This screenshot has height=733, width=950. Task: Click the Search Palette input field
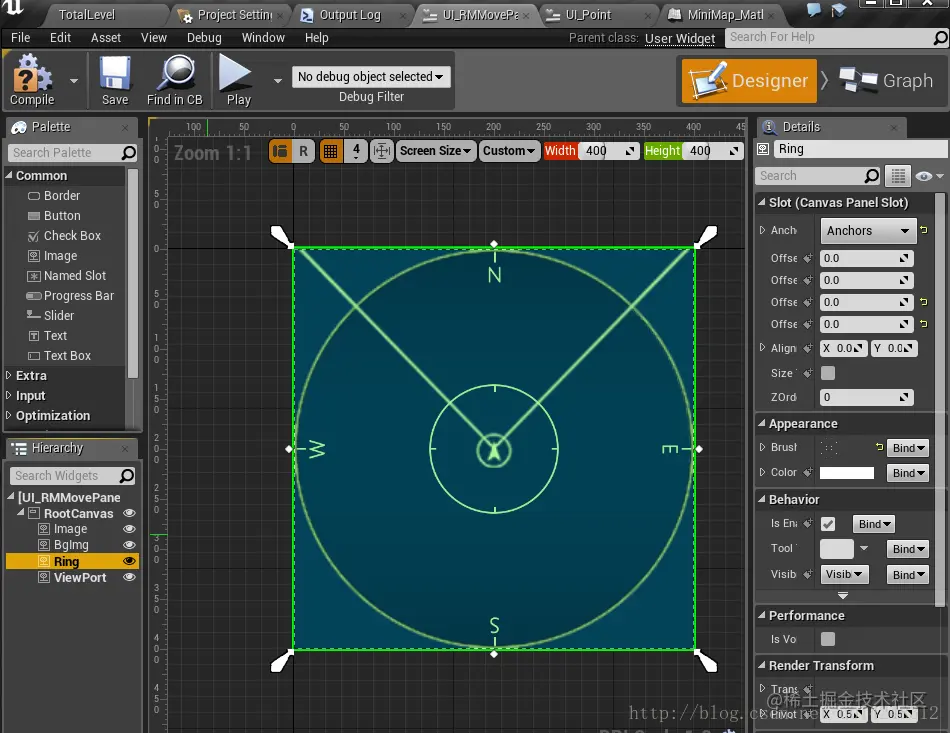click(65, 153)
